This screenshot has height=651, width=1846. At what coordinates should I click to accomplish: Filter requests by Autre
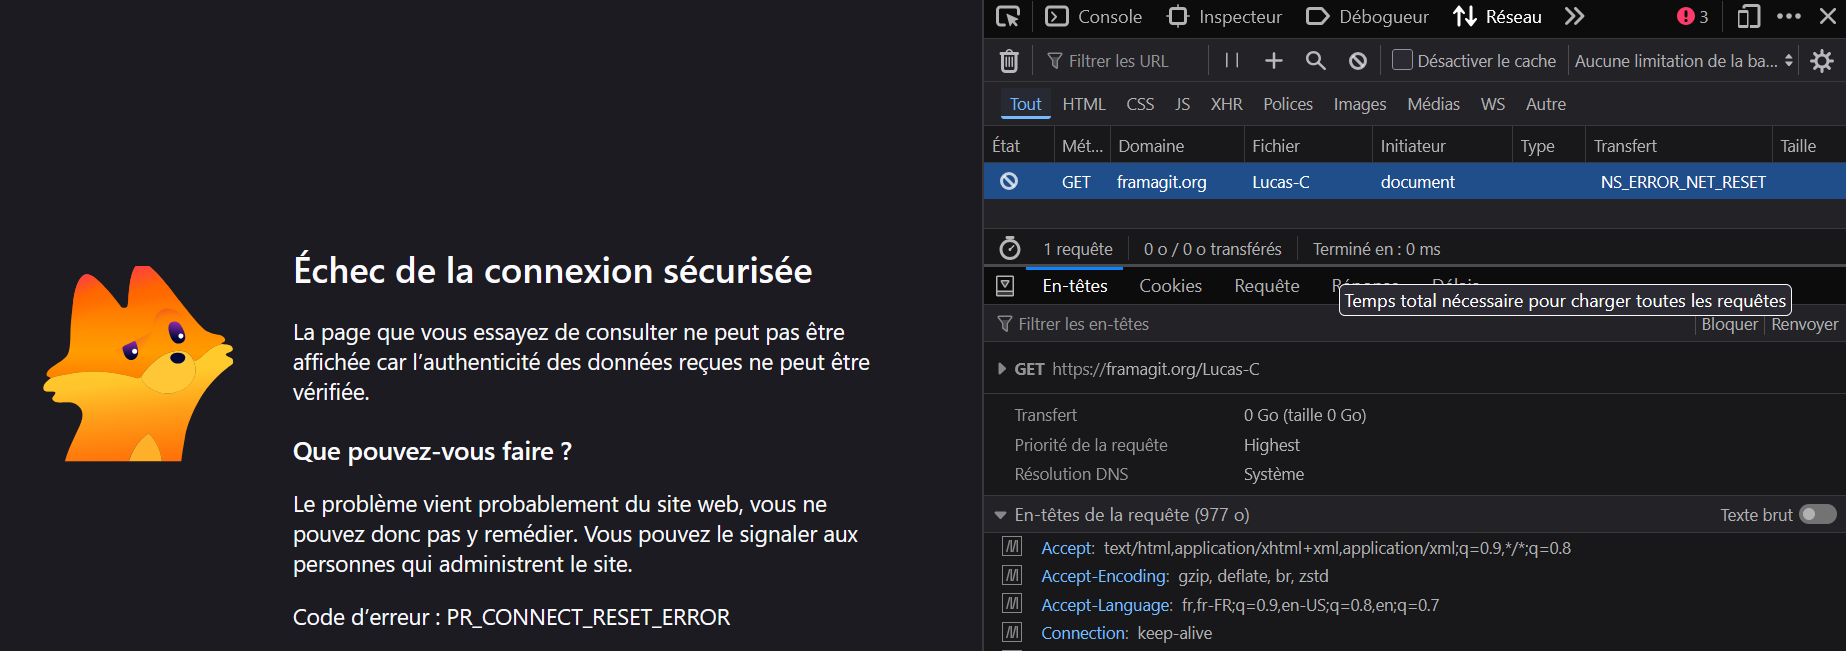1546,104
